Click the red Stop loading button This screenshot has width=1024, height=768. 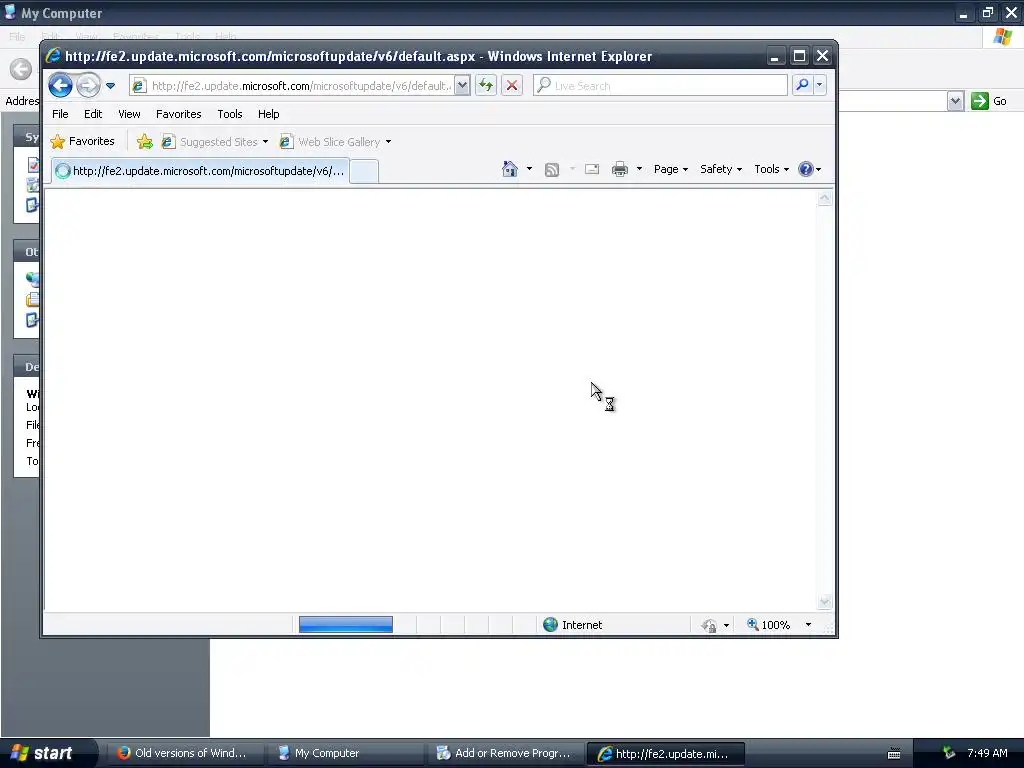(x=512, y=86)
